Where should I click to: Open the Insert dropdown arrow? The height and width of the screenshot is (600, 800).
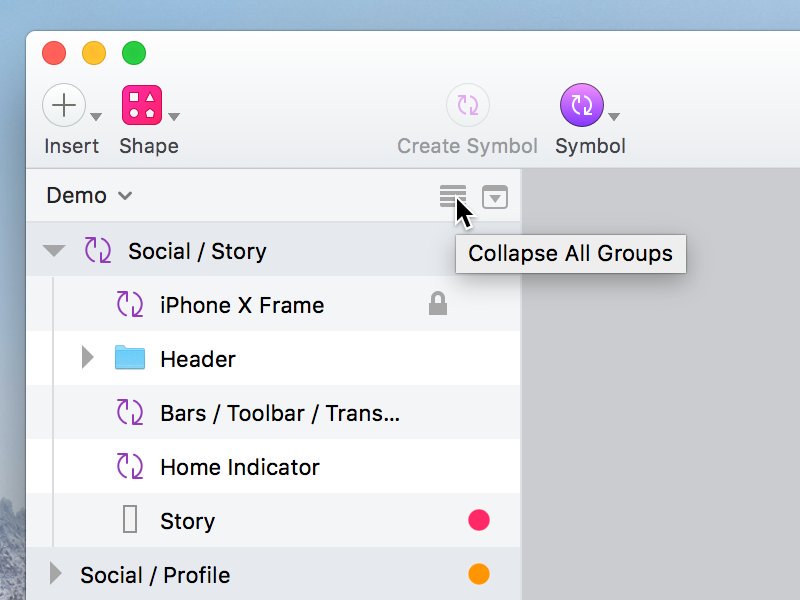click(96, 116)
